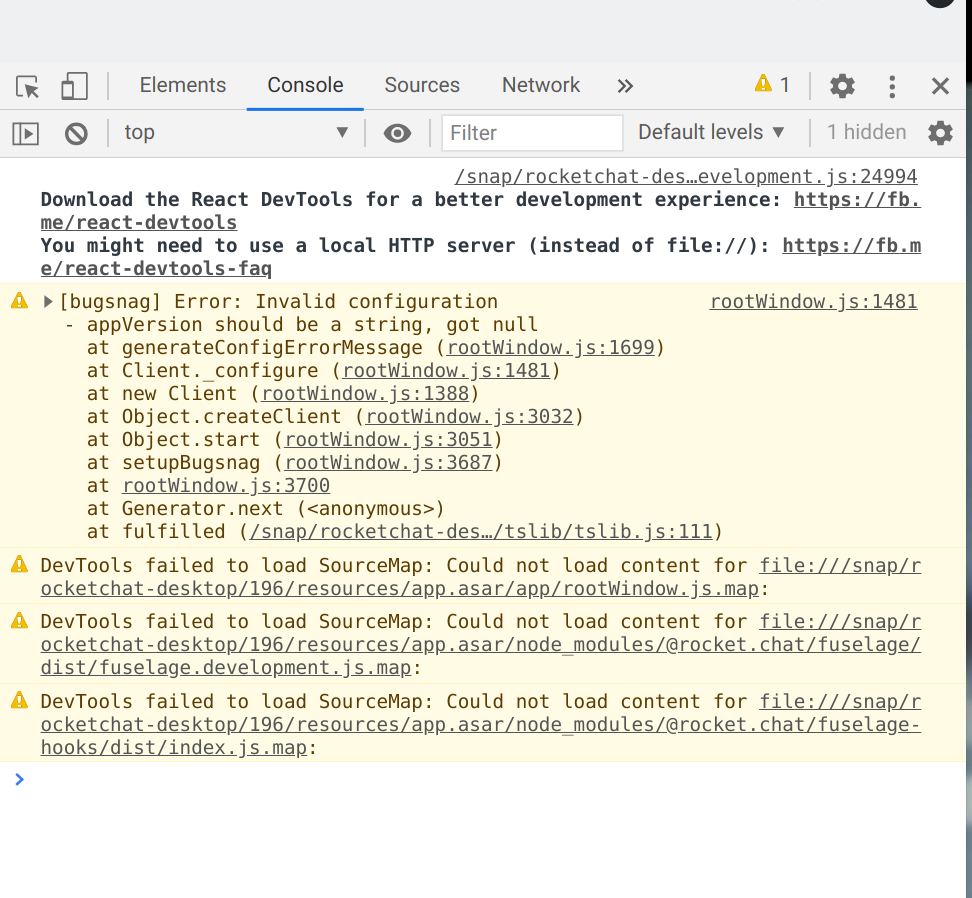Click the '[bugsnag] Error: Invalid configuration' text
Viewport: 972px width, 898px height.
click(x=278, y=301)
